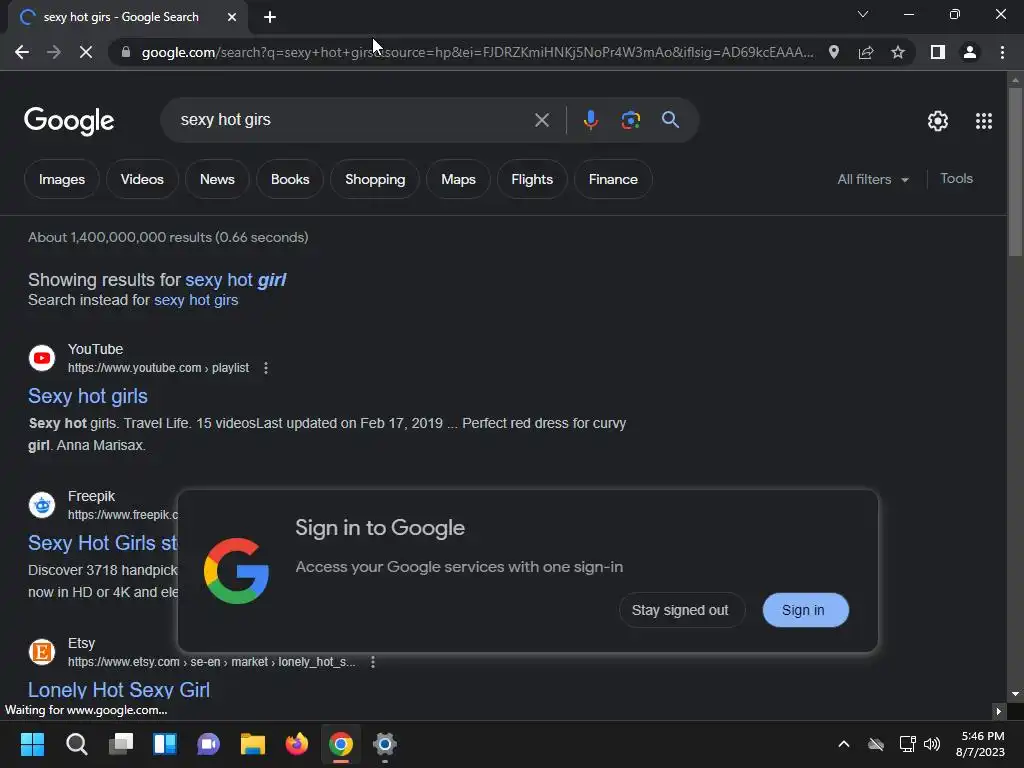1024x768 pixels.
Task: Bookmark this tab with star
Action: 898,52
